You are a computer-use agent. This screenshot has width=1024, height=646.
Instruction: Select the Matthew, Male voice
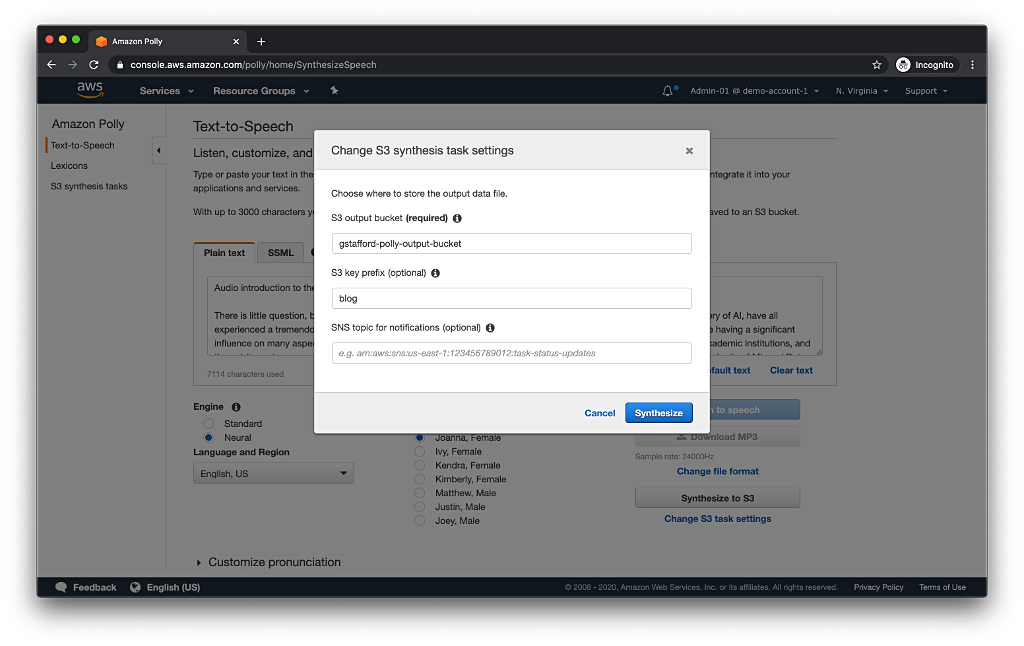tap(420, 493)
